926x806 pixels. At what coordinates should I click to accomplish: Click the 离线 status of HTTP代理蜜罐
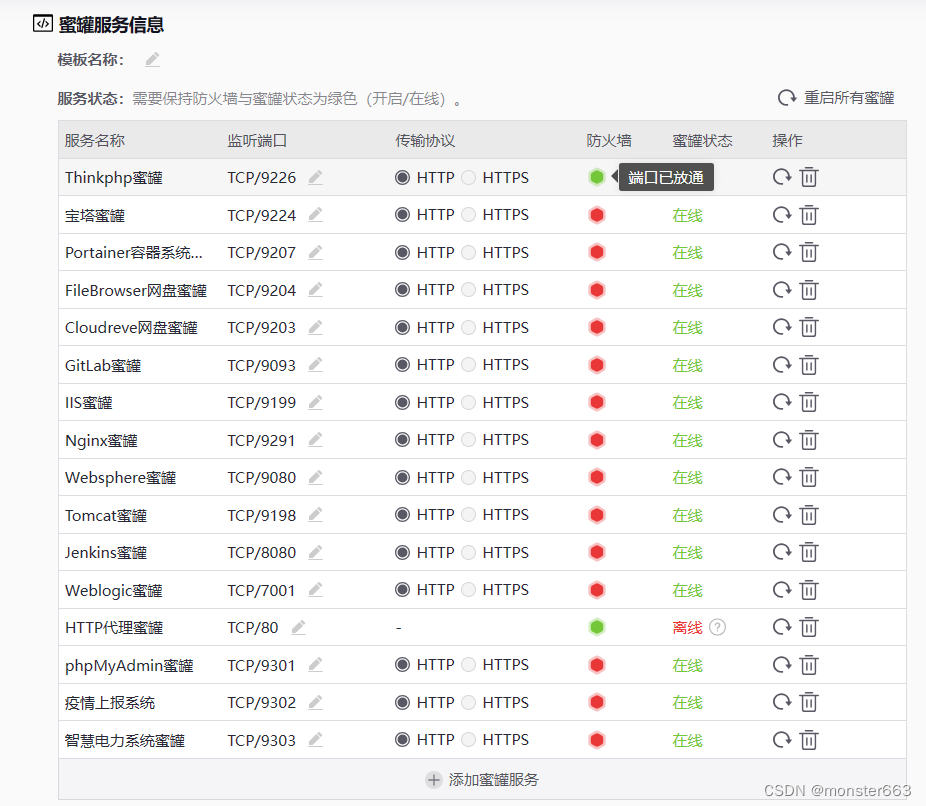[687, 628]
